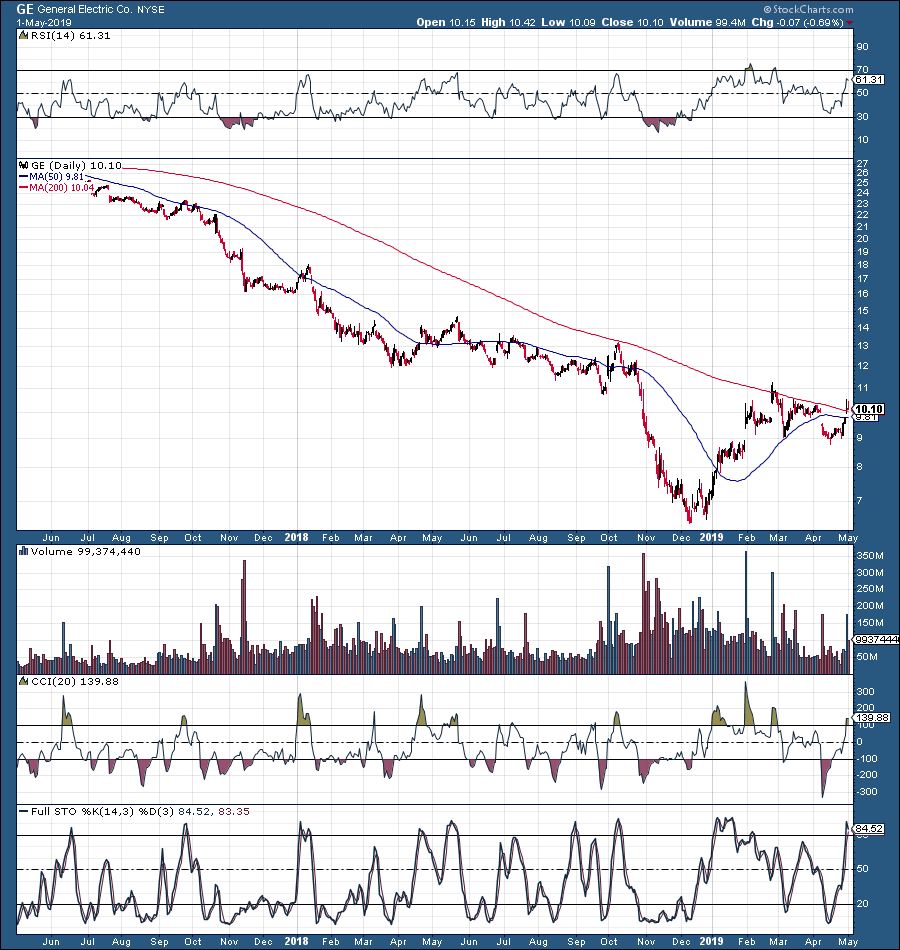This screenshot has height=950, width=900.
Task: Click the 83.35 %D value in STO legend
Action: pos(234,811)
